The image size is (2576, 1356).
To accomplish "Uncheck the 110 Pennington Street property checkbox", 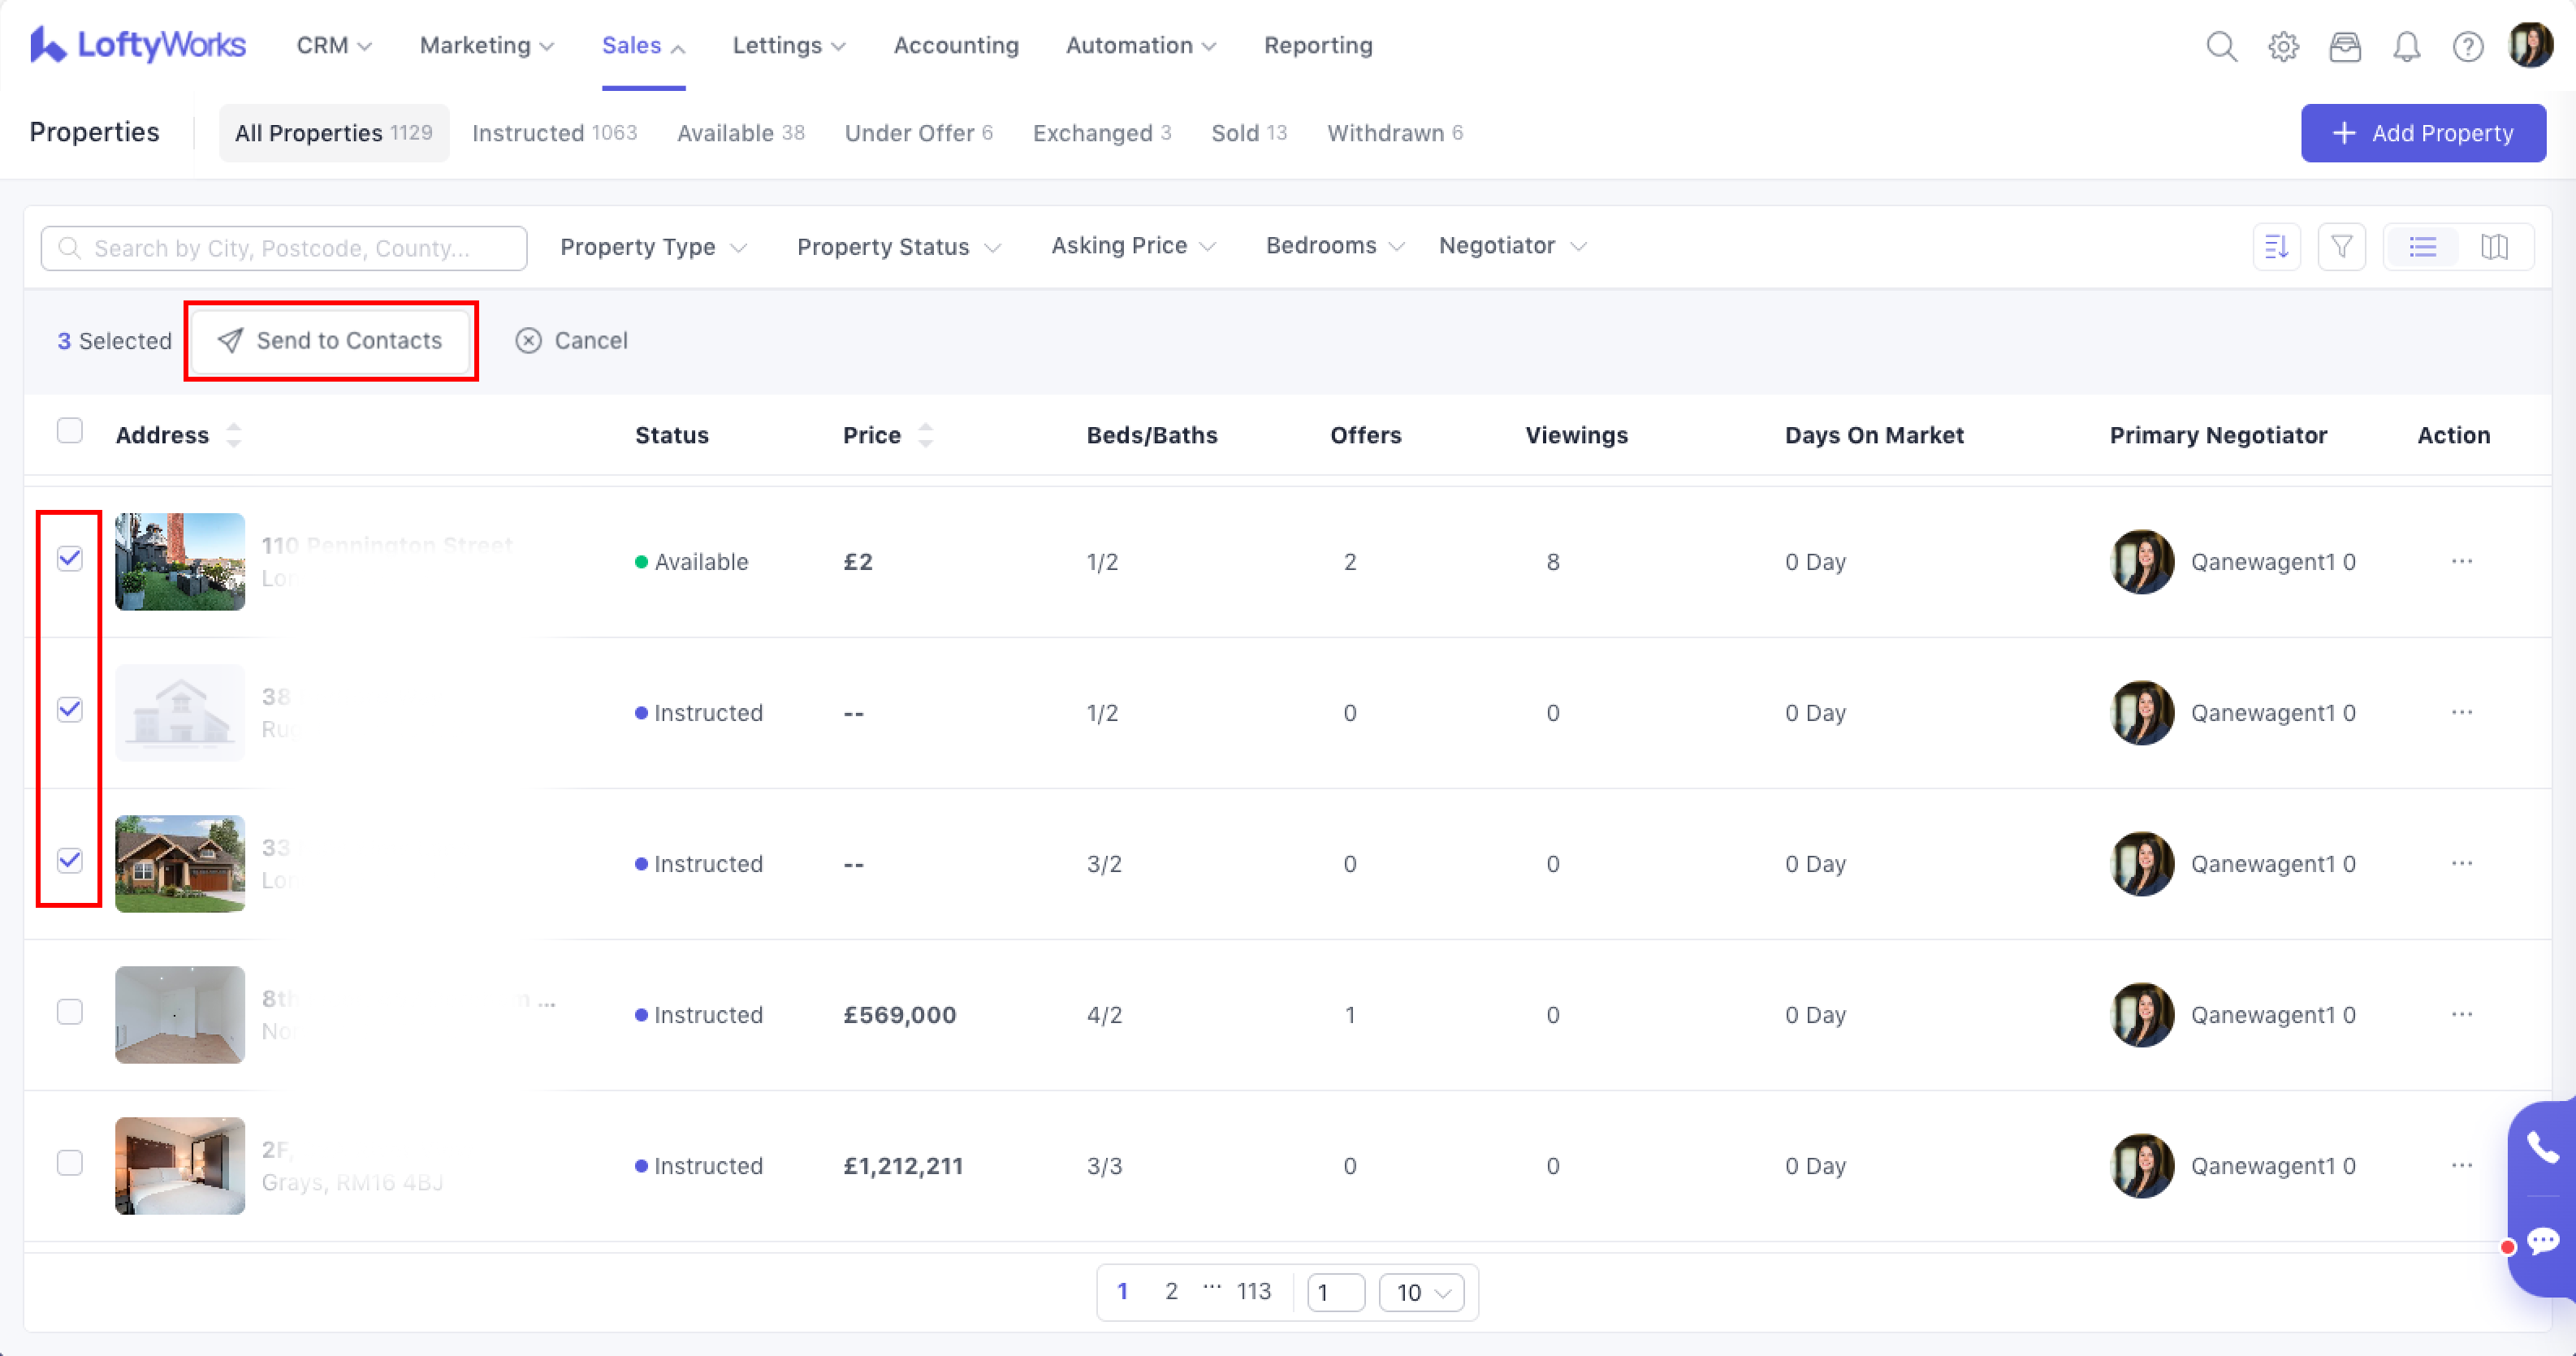I will (x=70, y=558).
